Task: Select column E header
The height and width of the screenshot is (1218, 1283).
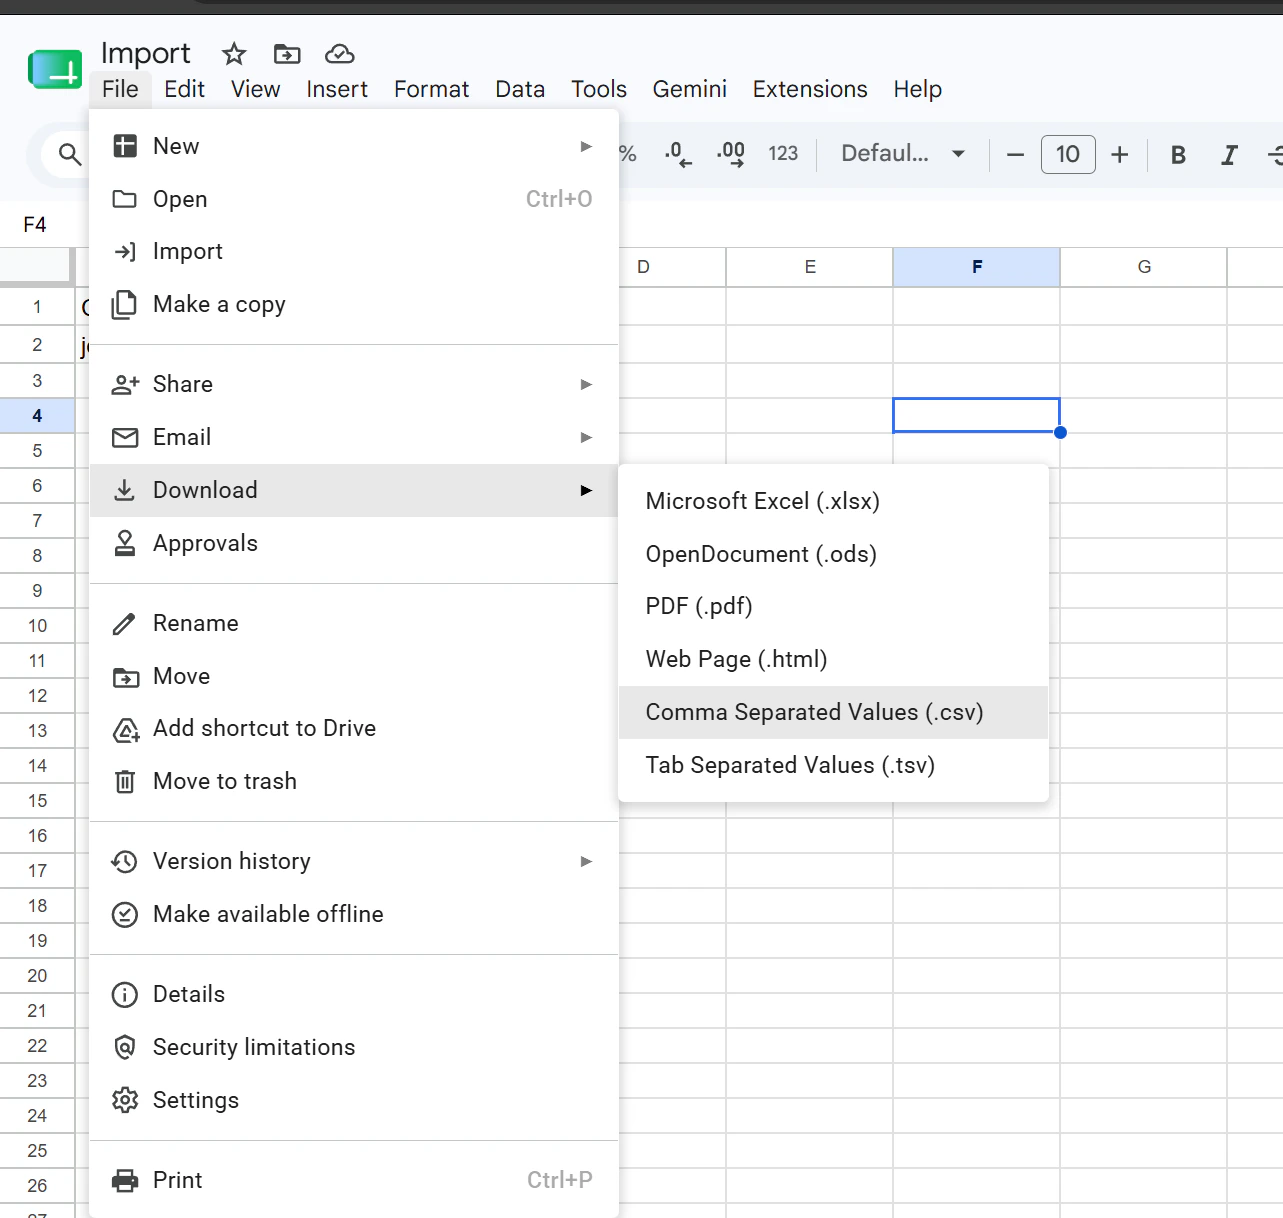Action: (x=810, y=267)
